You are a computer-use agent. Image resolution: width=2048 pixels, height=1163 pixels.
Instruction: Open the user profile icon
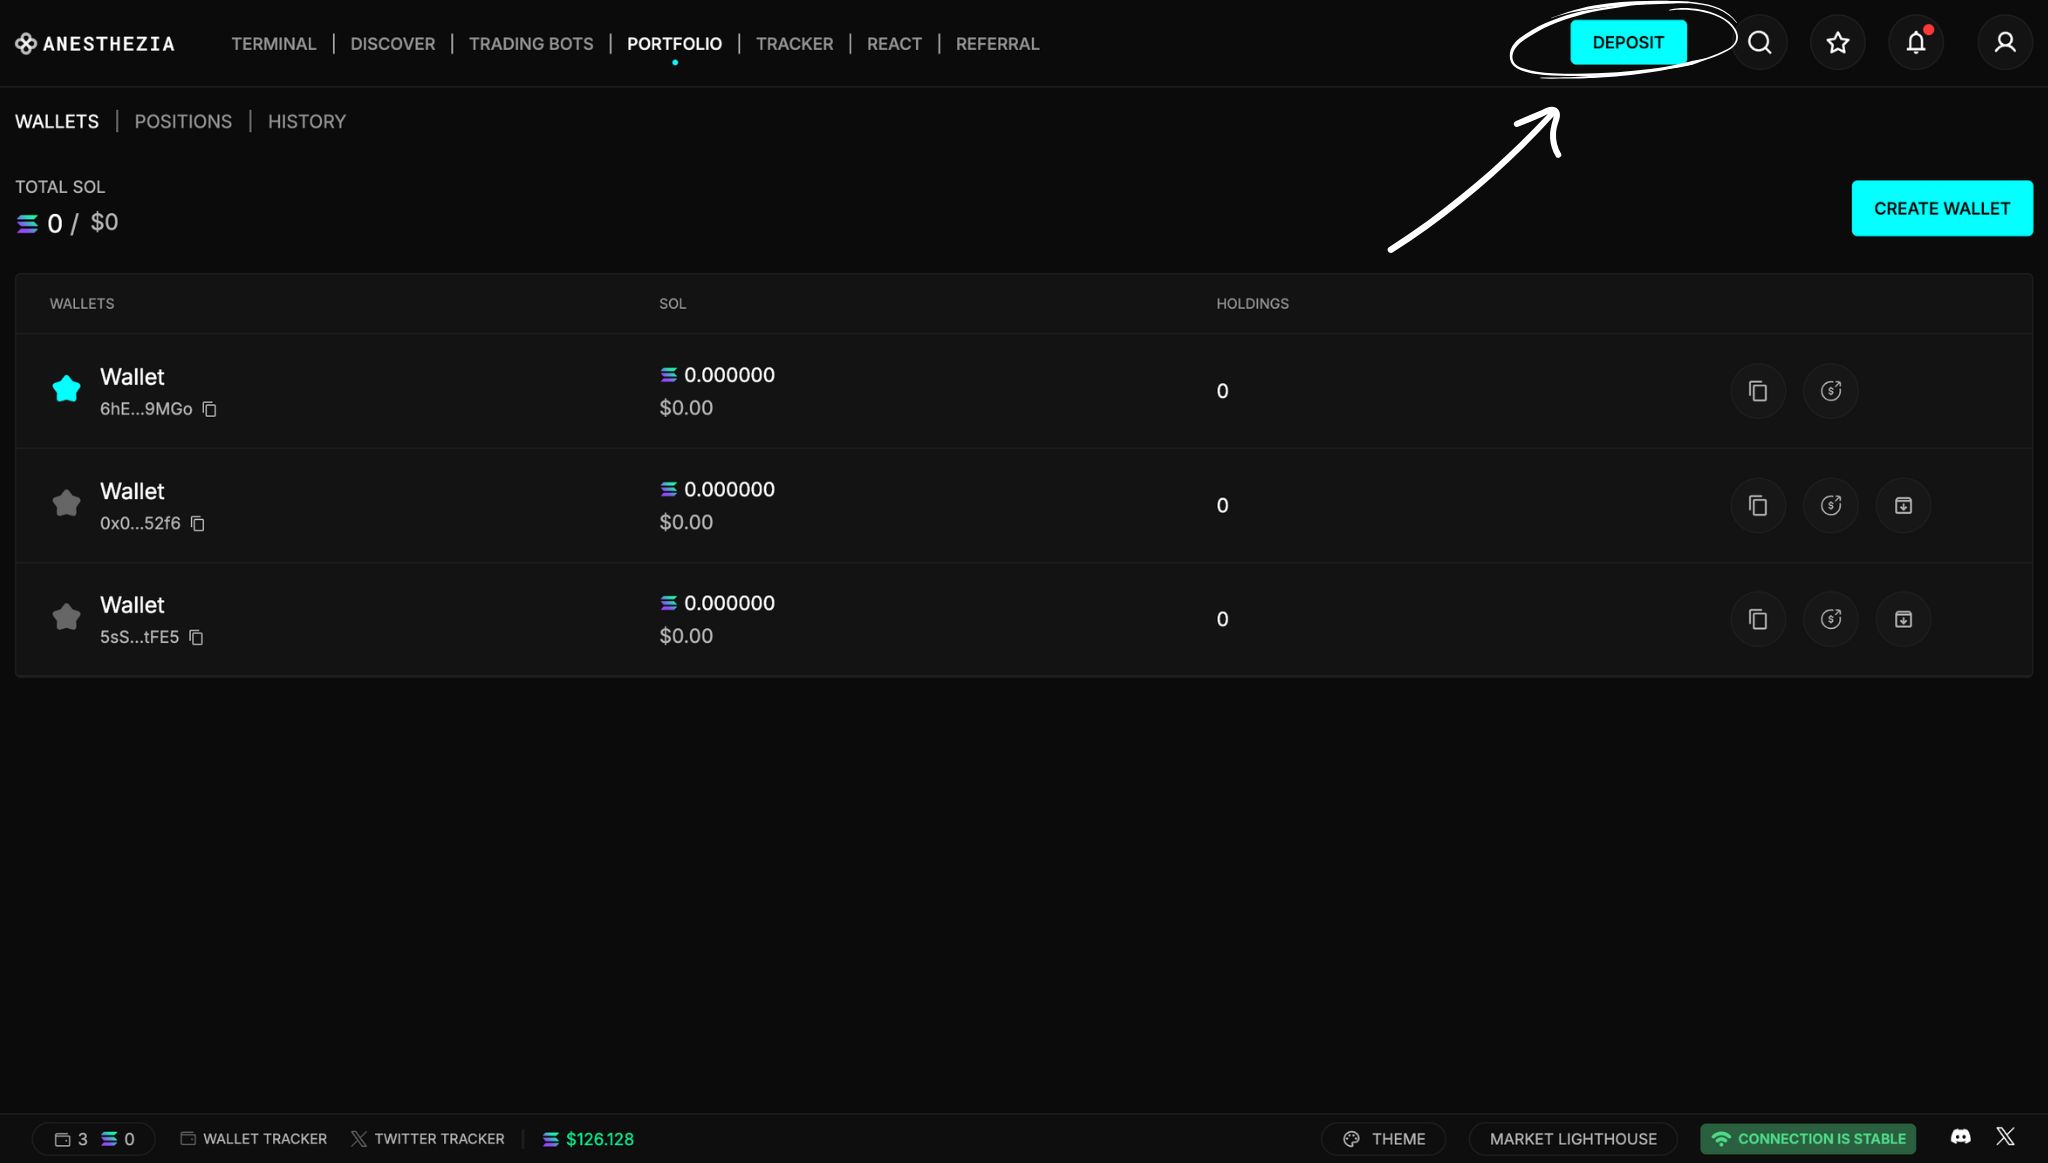tap(2004, 43)
